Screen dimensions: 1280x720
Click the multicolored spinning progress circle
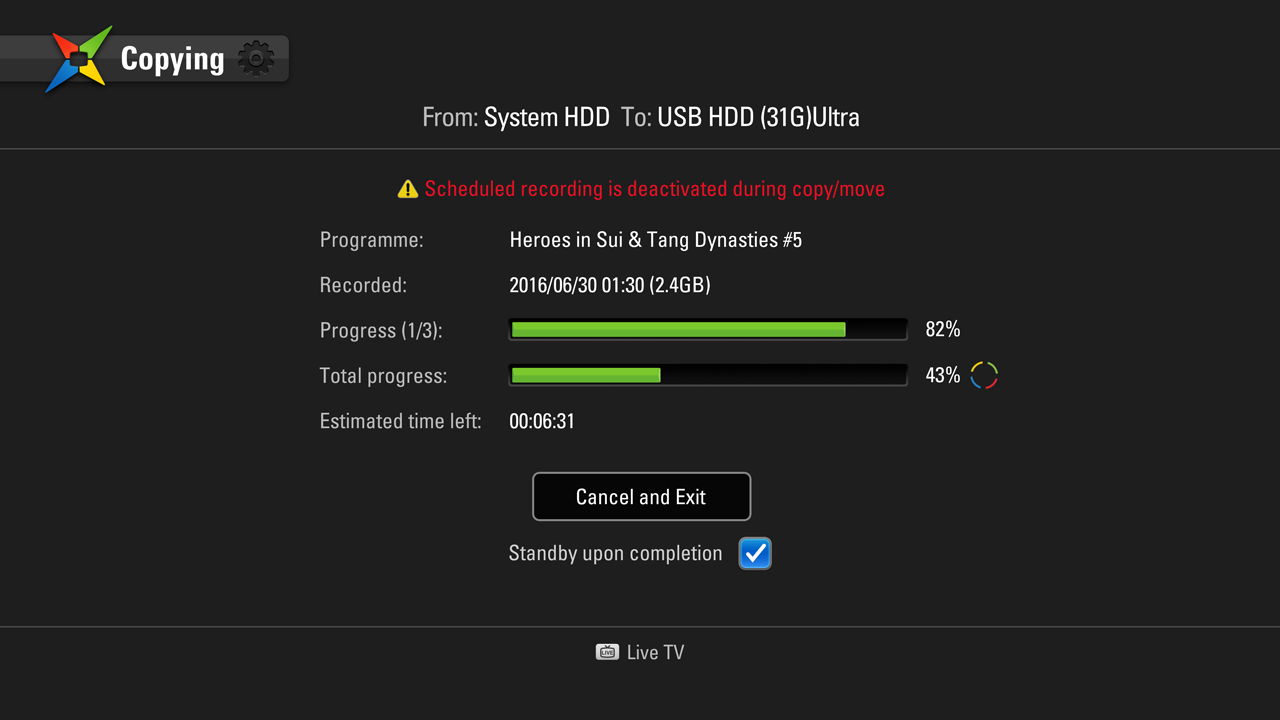click(x=984, y=375)
